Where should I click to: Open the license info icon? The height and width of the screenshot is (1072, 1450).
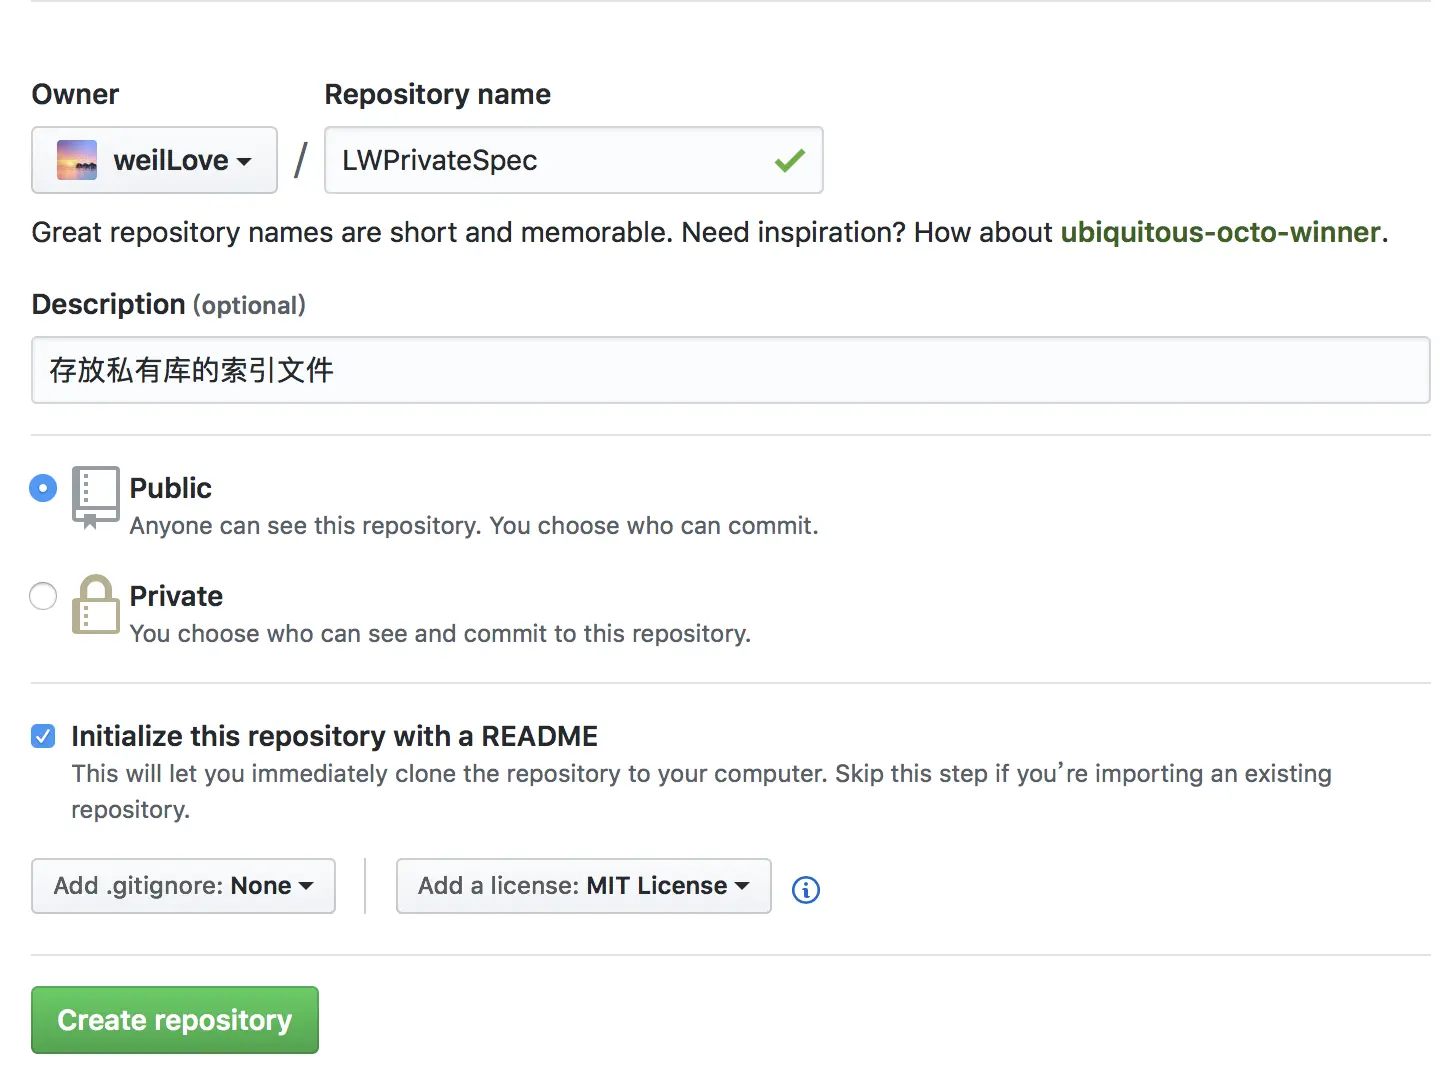pyautogui.click(x=805, y=889)
